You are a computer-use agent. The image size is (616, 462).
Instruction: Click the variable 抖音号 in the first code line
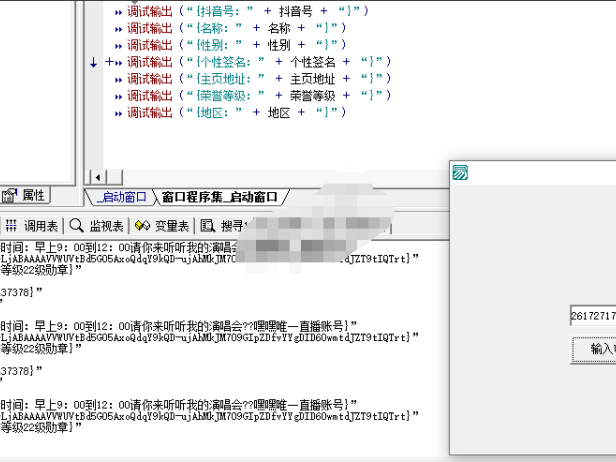coord(295,11)
